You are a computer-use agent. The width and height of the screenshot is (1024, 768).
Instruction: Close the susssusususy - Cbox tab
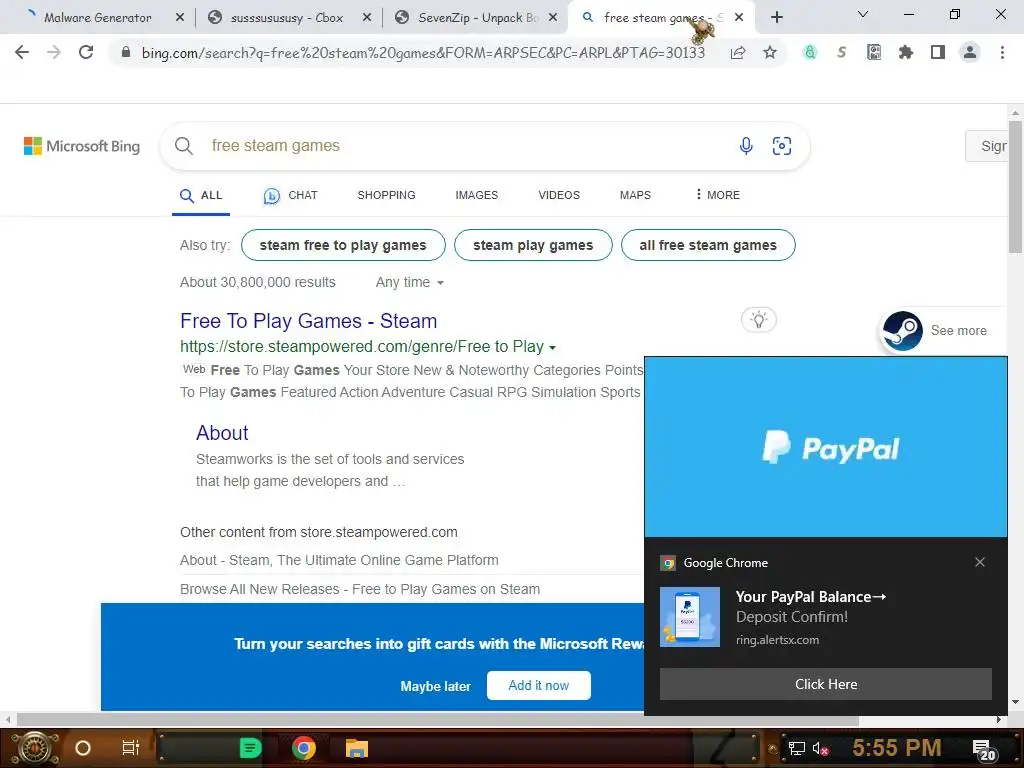(x=367, y=18)
